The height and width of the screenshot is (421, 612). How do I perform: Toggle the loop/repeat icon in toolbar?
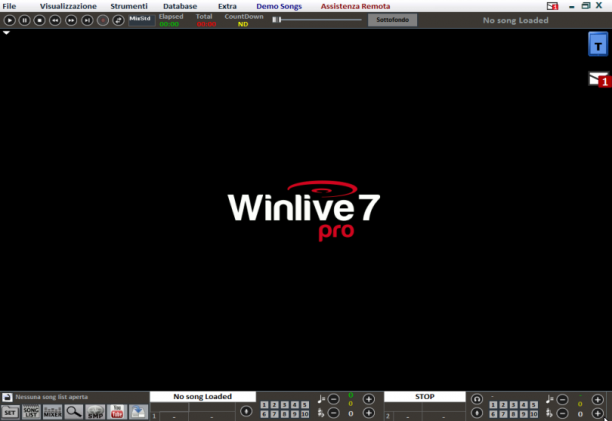click(x=118, y=20)
